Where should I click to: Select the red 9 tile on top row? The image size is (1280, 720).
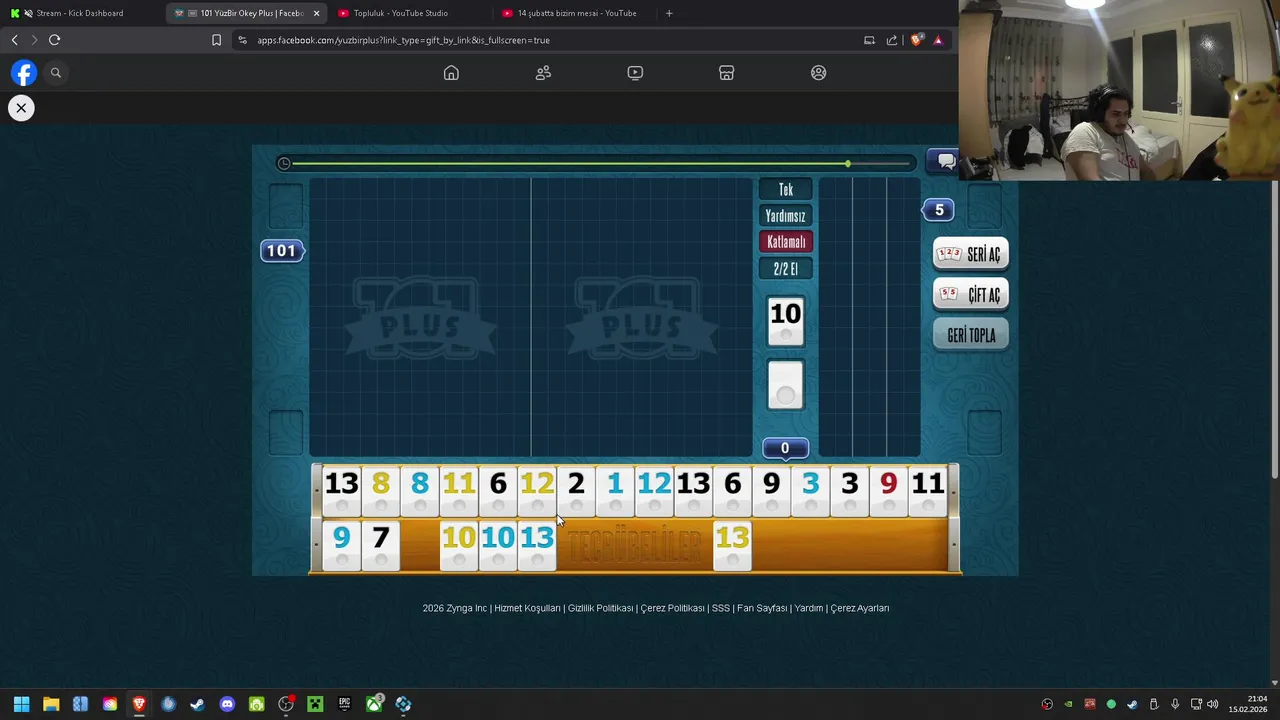click(x=888, y=491)
